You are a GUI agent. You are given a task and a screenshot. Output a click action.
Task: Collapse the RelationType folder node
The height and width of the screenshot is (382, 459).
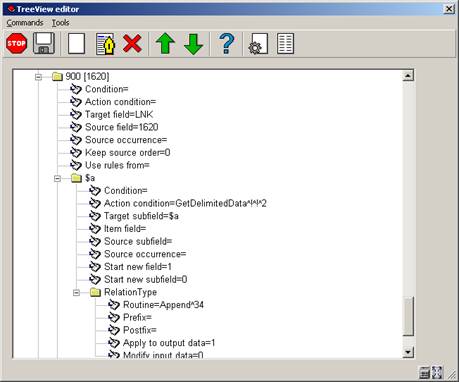76,293
